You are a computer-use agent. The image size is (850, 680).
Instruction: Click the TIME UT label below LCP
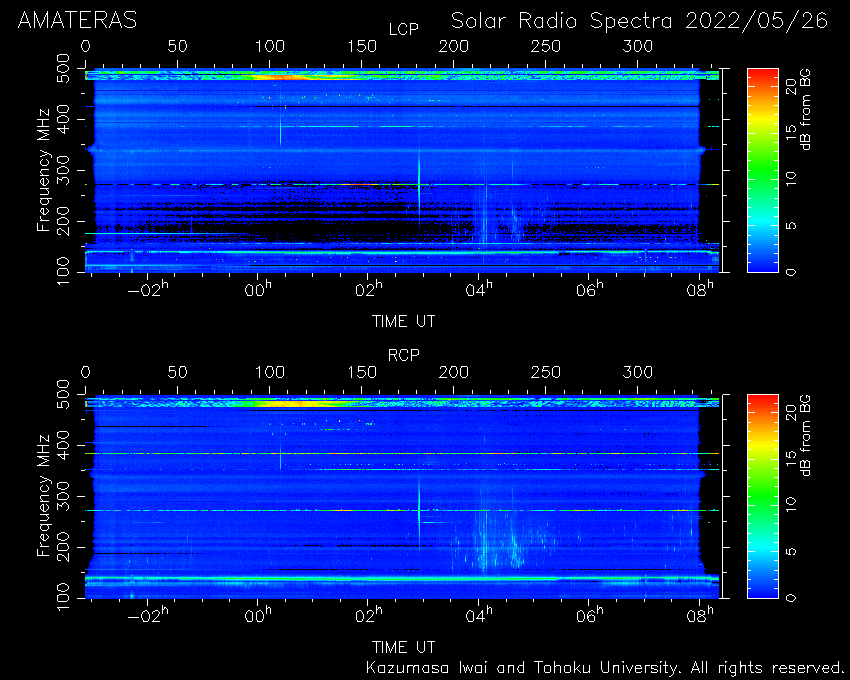403,322
